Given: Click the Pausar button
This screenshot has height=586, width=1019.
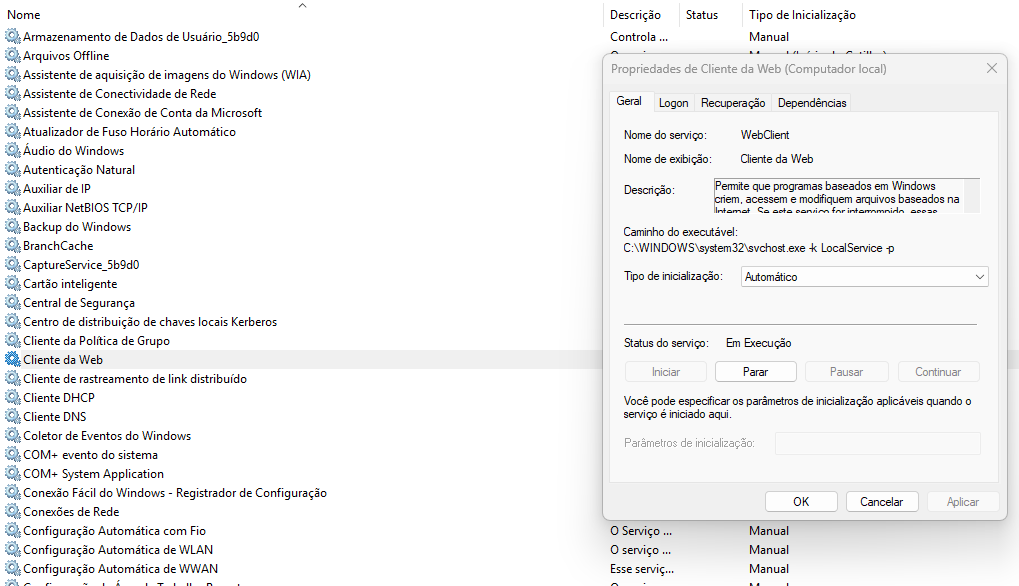Looking at the screenshot, I should pyautogui.click(x=846, y=372).
